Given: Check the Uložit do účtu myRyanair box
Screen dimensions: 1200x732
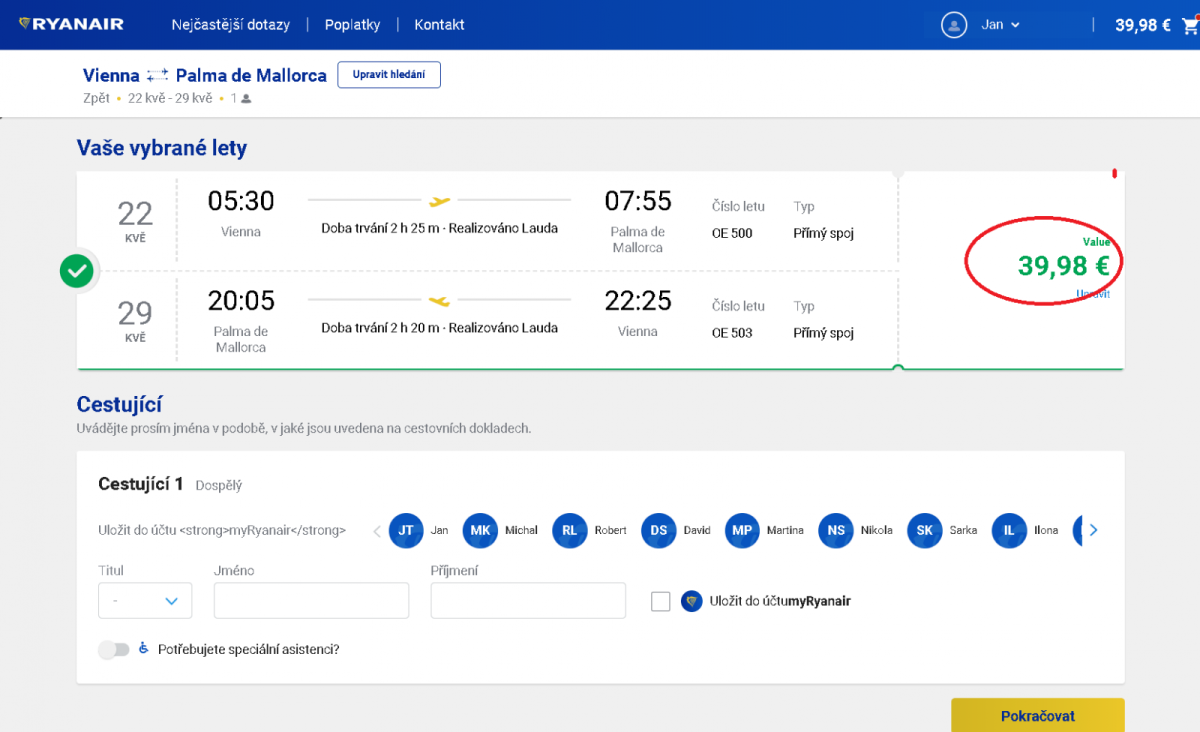Looking at the screenshot, I should point(660,601).
